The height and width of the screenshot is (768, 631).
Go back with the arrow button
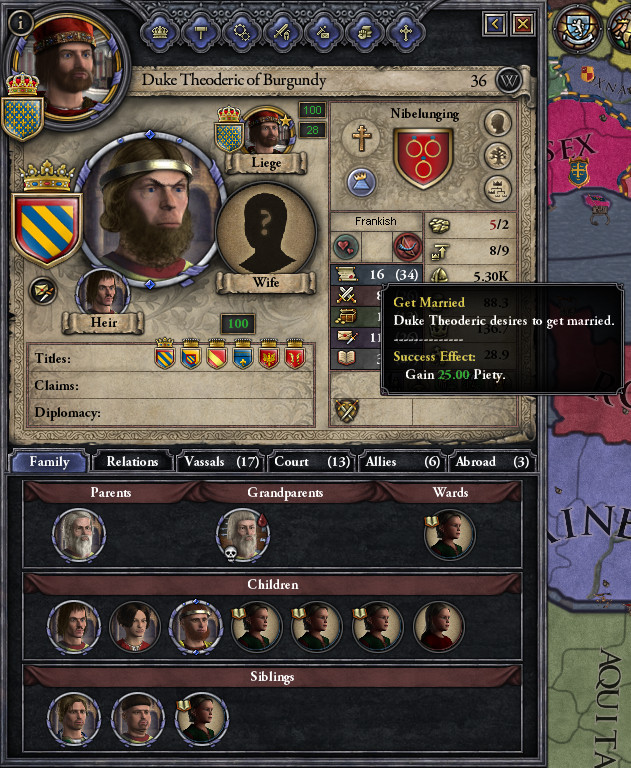click(494, 24)
